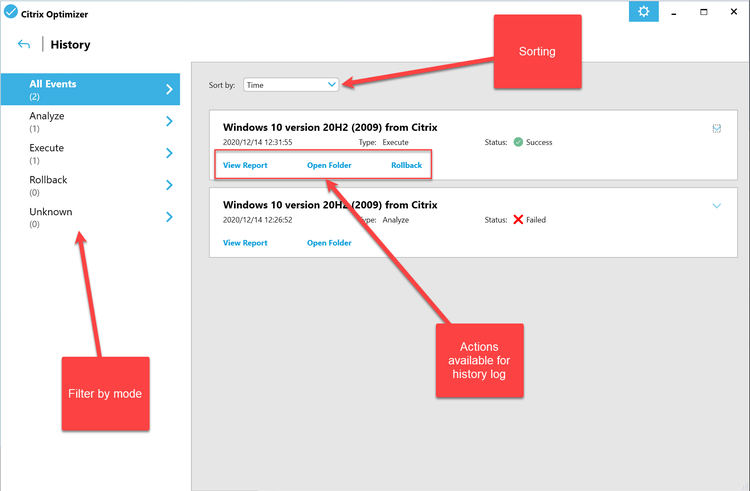The image size is (750, 491).
Task: Open Folder for the Execute event
Action: point(329,165)
